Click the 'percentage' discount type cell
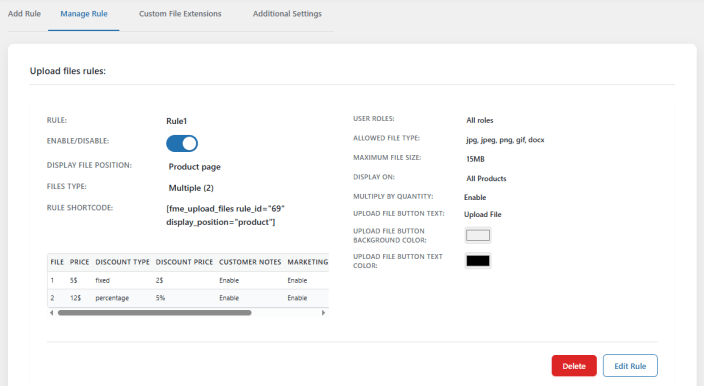This screenshot has width=704, height=386. click(x=112, y=298)
